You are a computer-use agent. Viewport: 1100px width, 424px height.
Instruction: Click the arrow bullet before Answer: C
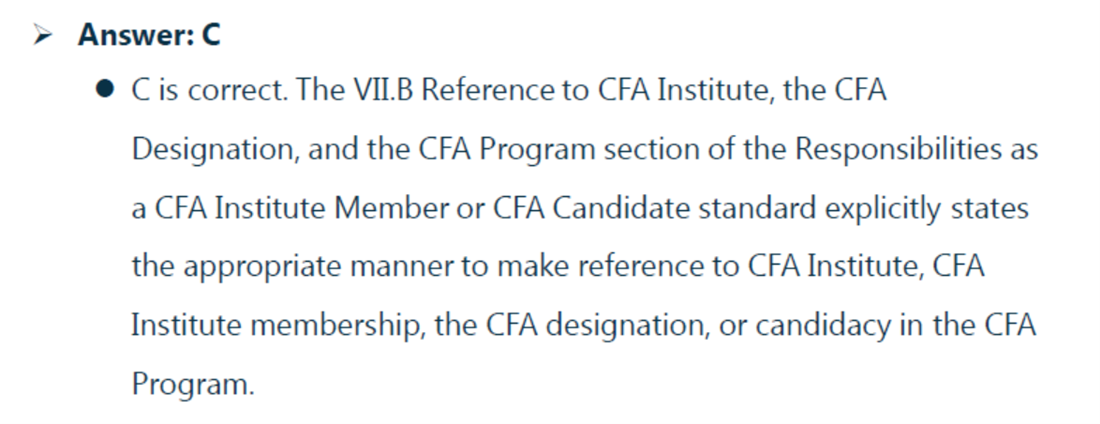click(x=42, y=36)
